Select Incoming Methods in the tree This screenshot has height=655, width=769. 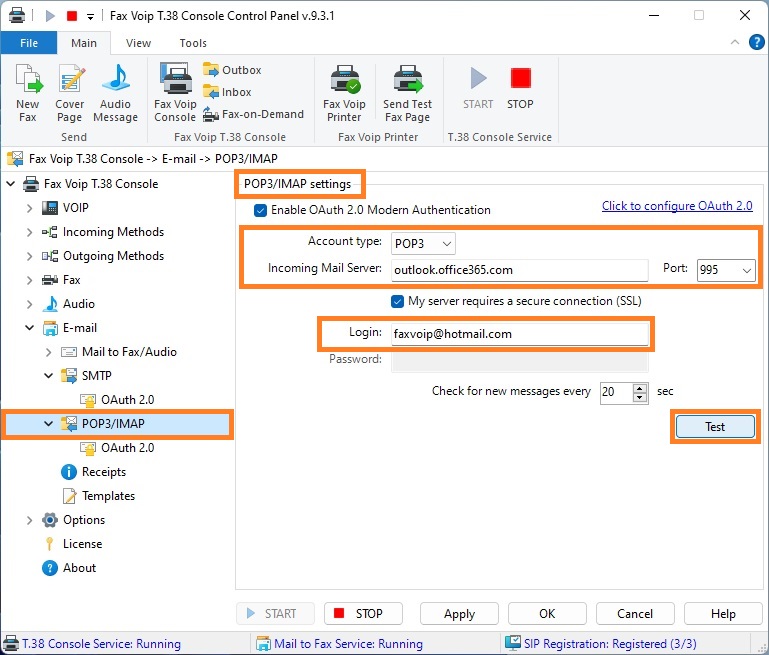tap(103, 232)
